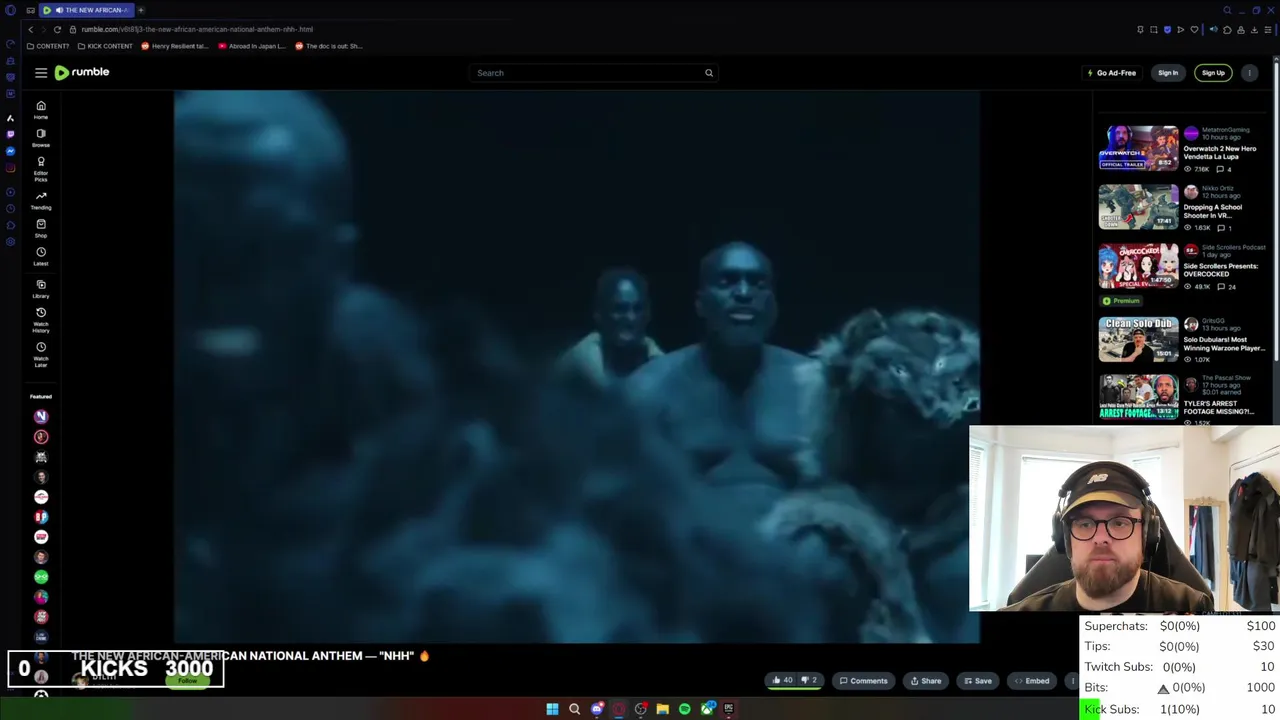Viewport: 1280px width, 720px height.
Task: Click Sign Up button
Action: [1213, 73]
